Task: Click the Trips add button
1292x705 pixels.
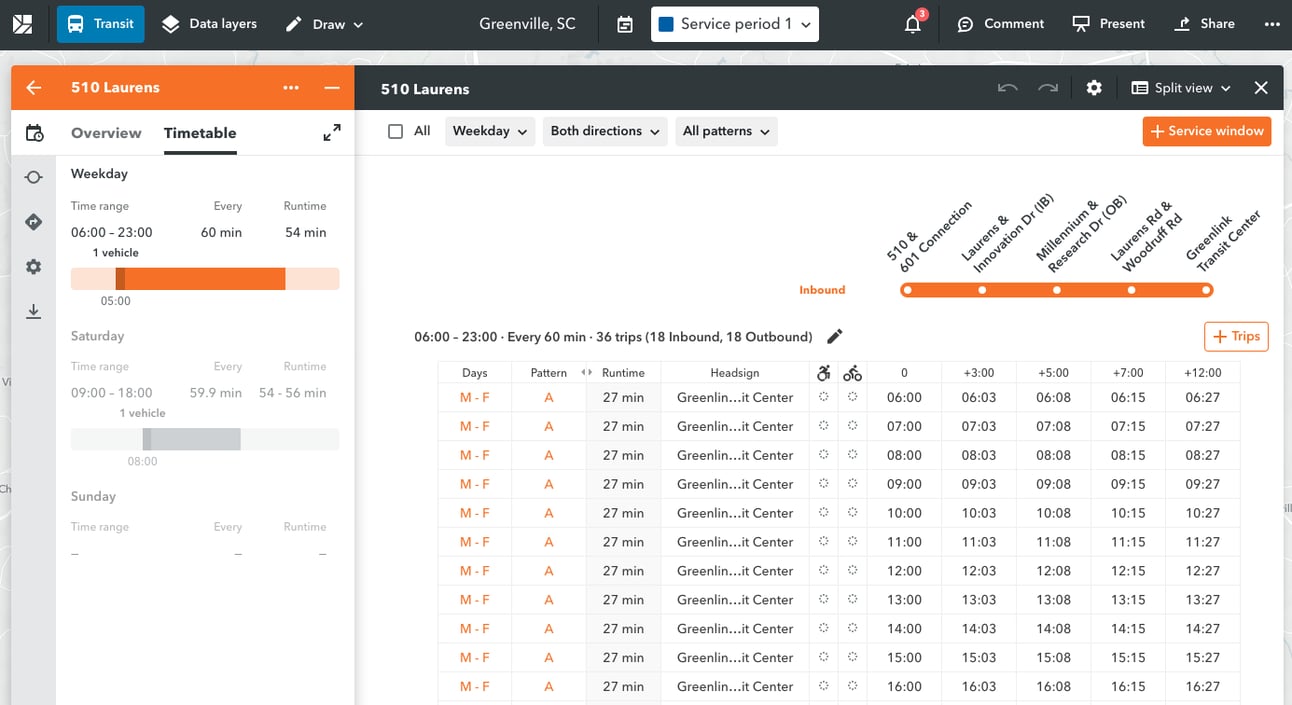Action: coord(1236,337)
